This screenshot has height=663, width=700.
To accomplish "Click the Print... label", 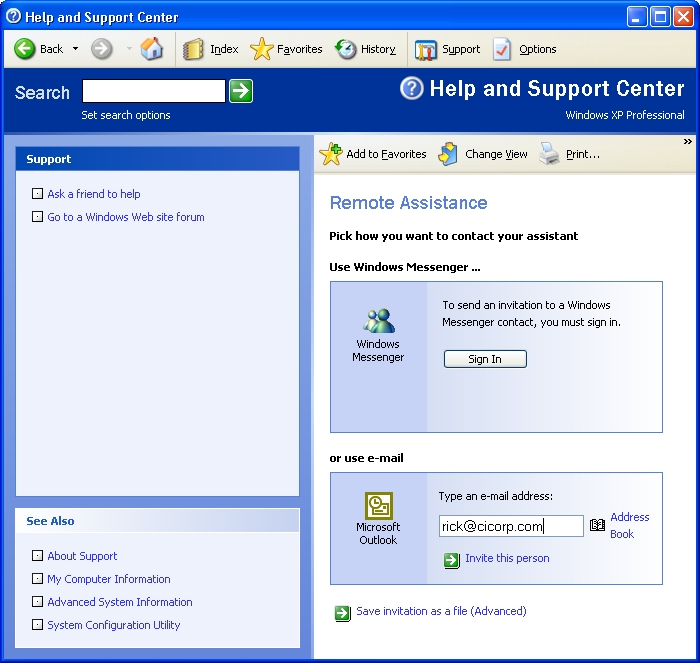I will [x=583, y=154].
